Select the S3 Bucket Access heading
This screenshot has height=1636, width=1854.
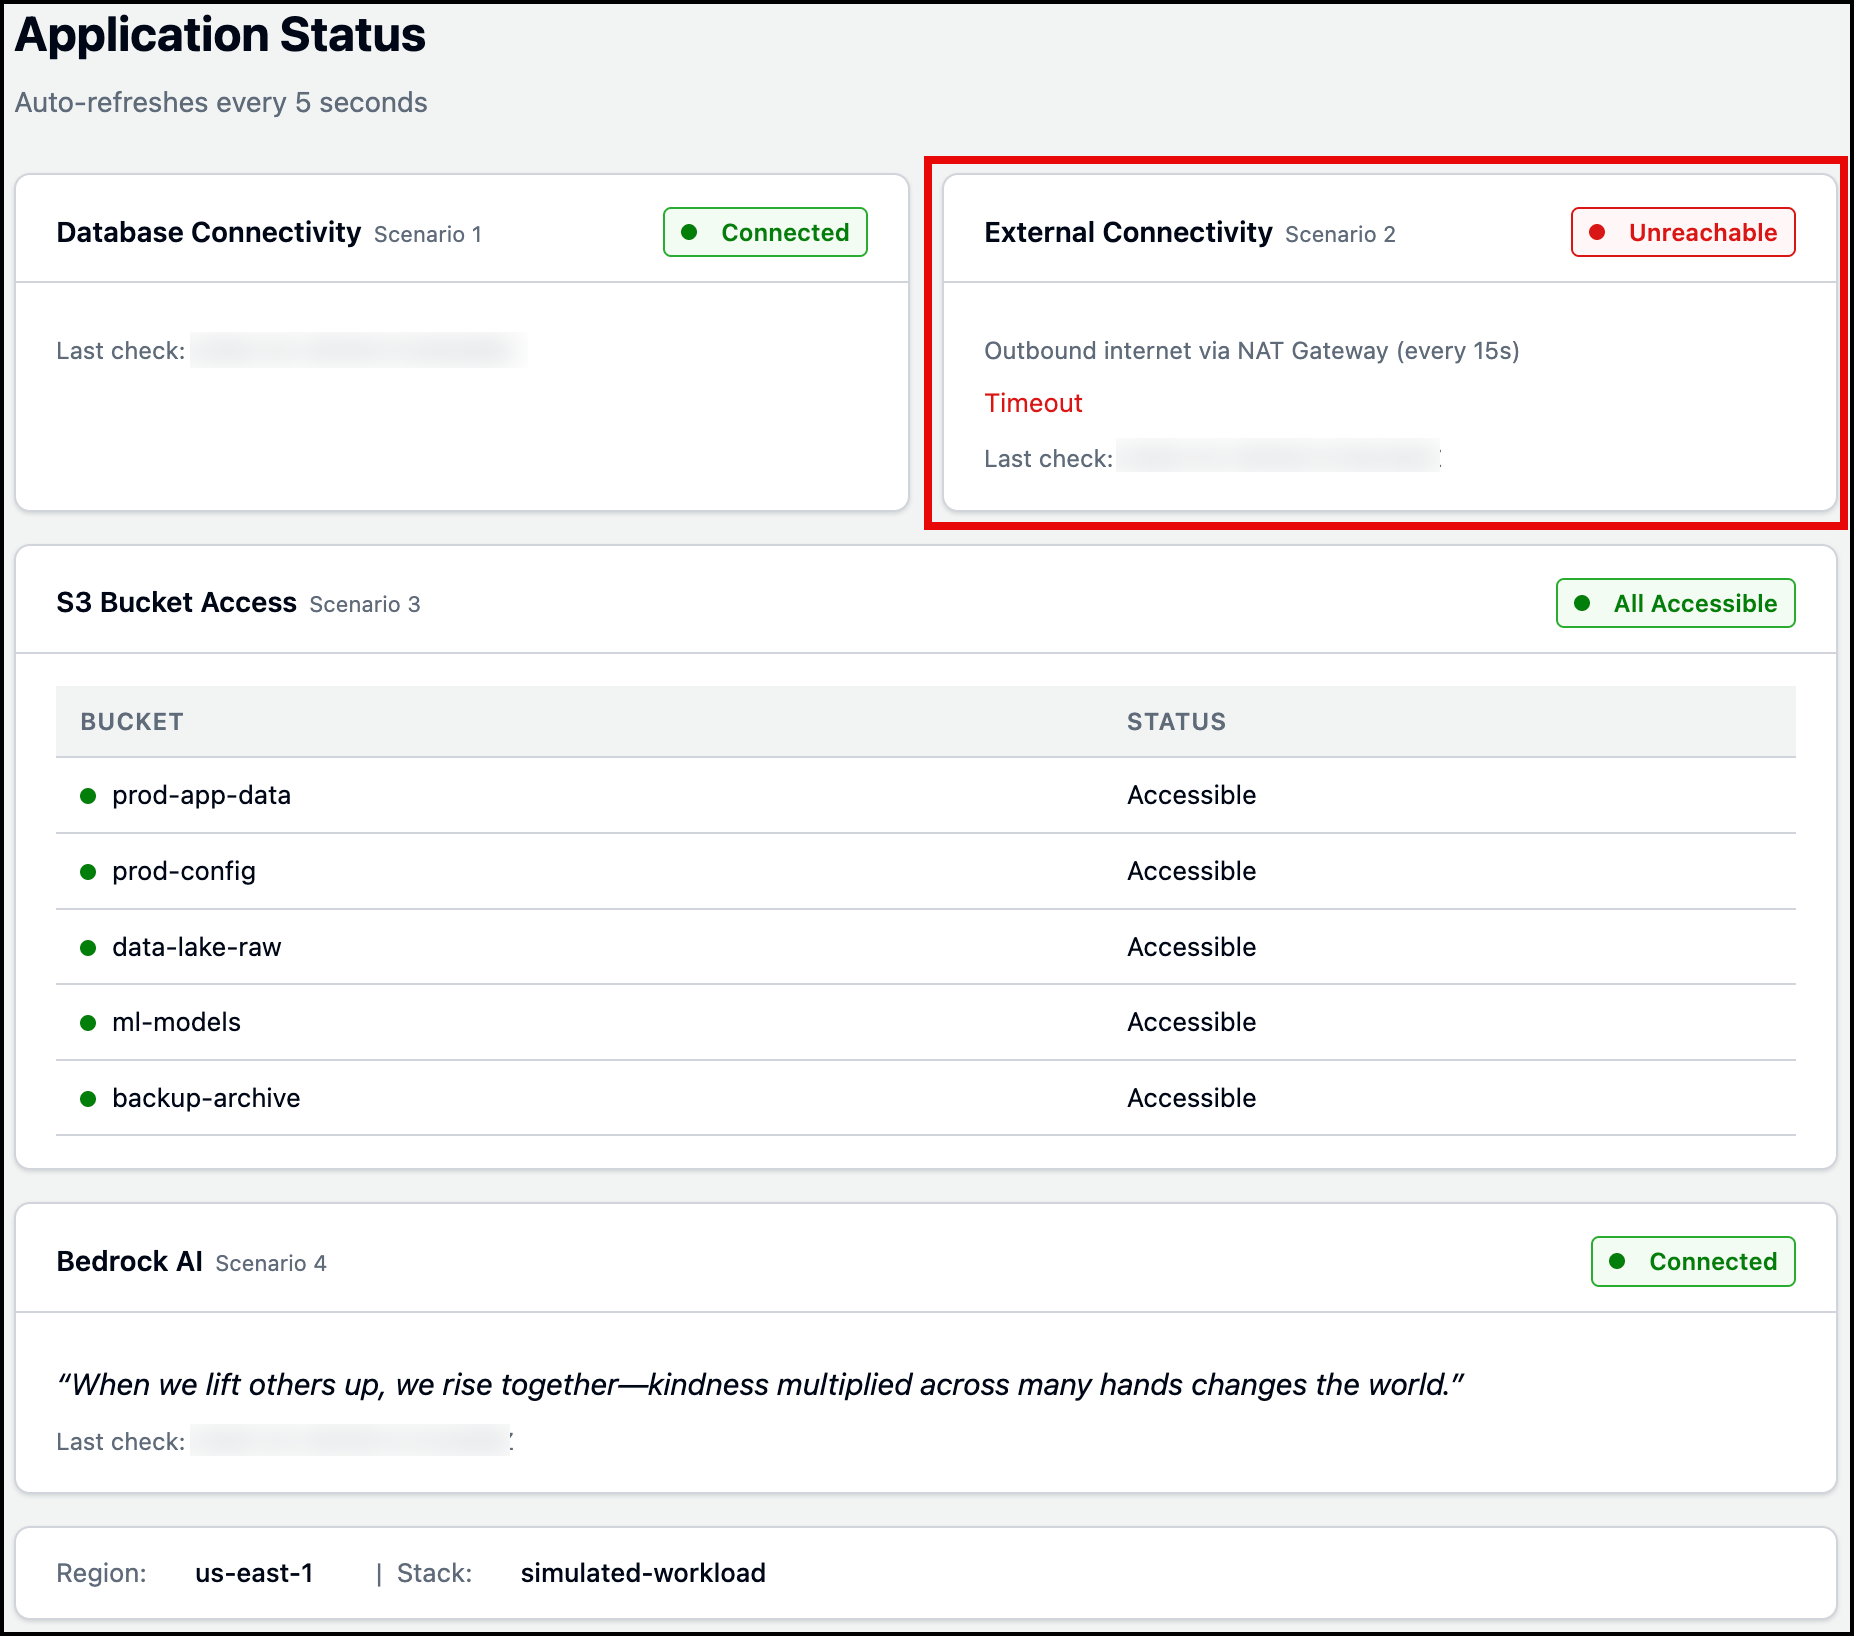pyautogui.click(x=176, y=602)
